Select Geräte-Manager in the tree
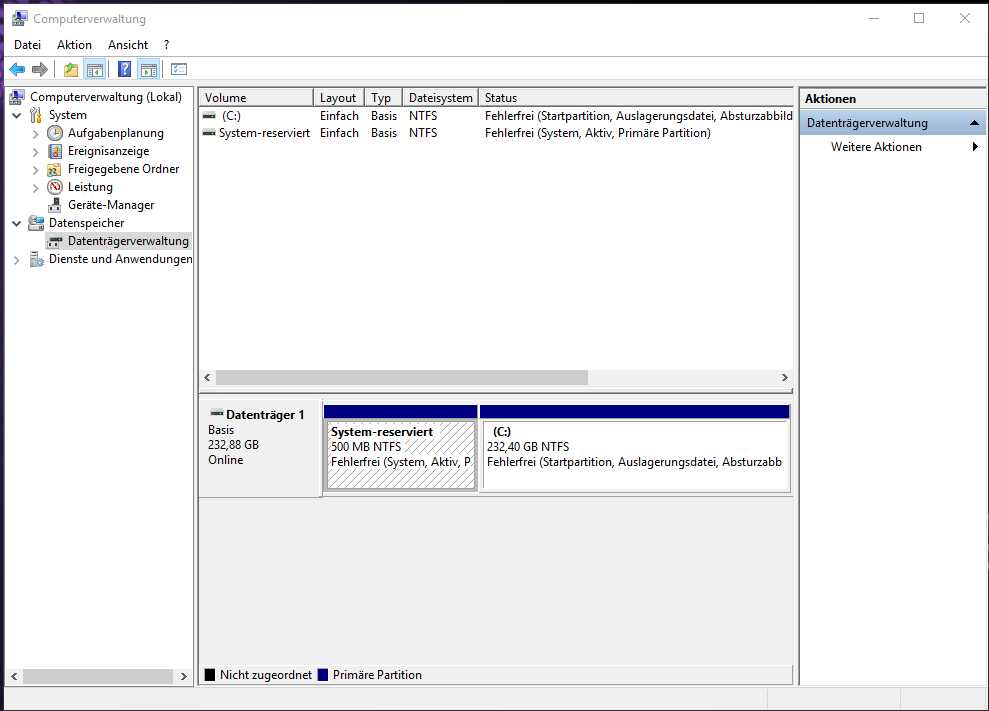The height and width of the screenshot is (711, 989). point(111,205)
